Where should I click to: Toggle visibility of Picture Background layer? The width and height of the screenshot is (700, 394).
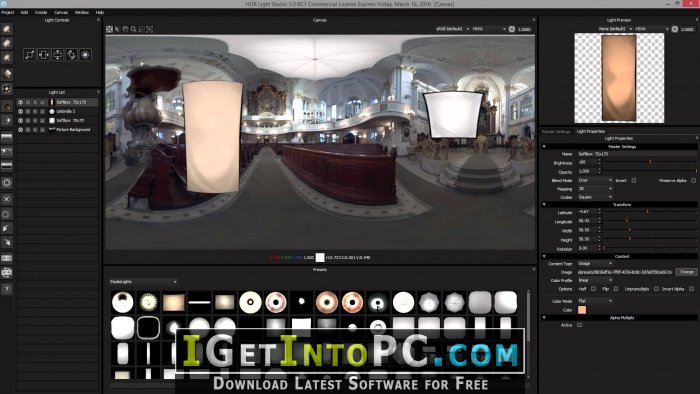point(21,129)
